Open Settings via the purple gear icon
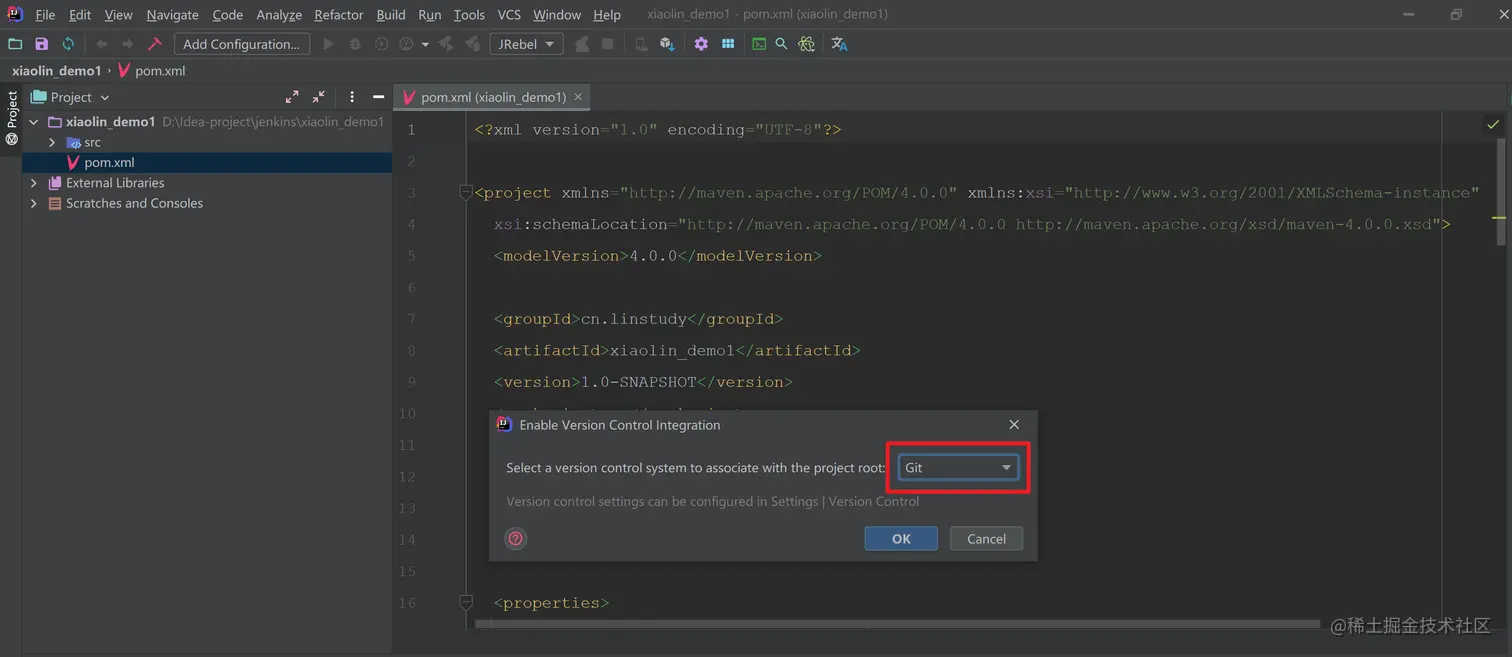The image size is (1512, 657). click(x=701, y=44)
